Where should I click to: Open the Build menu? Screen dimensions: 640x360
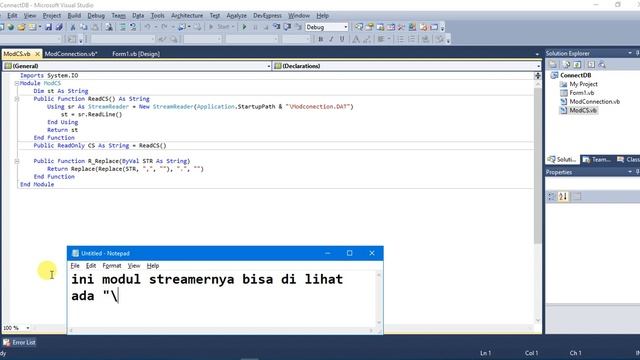[74, 16]
